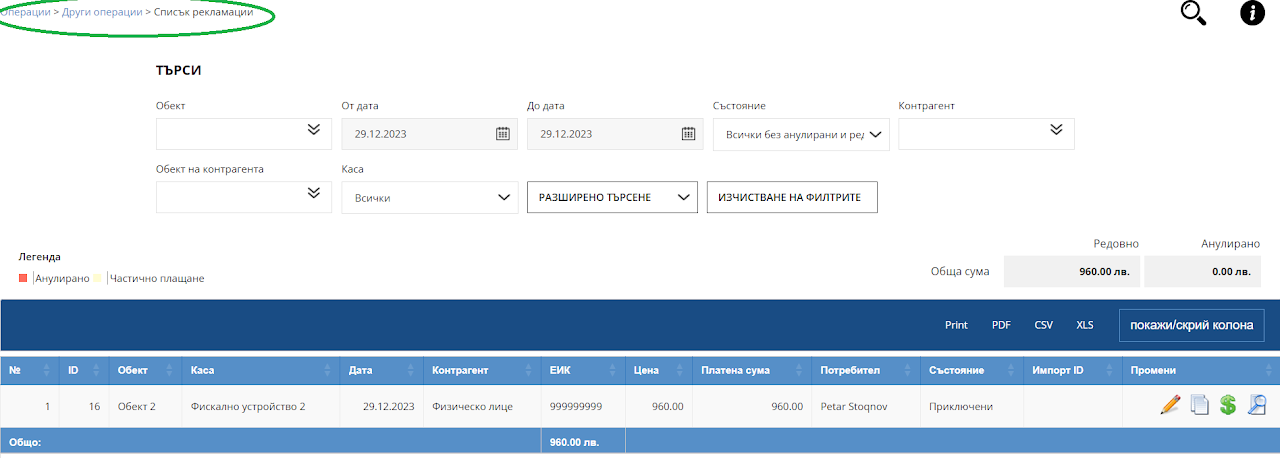Preview reclamation 16 with magnifier document icon

pyautogui.click(x=1257, y=405)
